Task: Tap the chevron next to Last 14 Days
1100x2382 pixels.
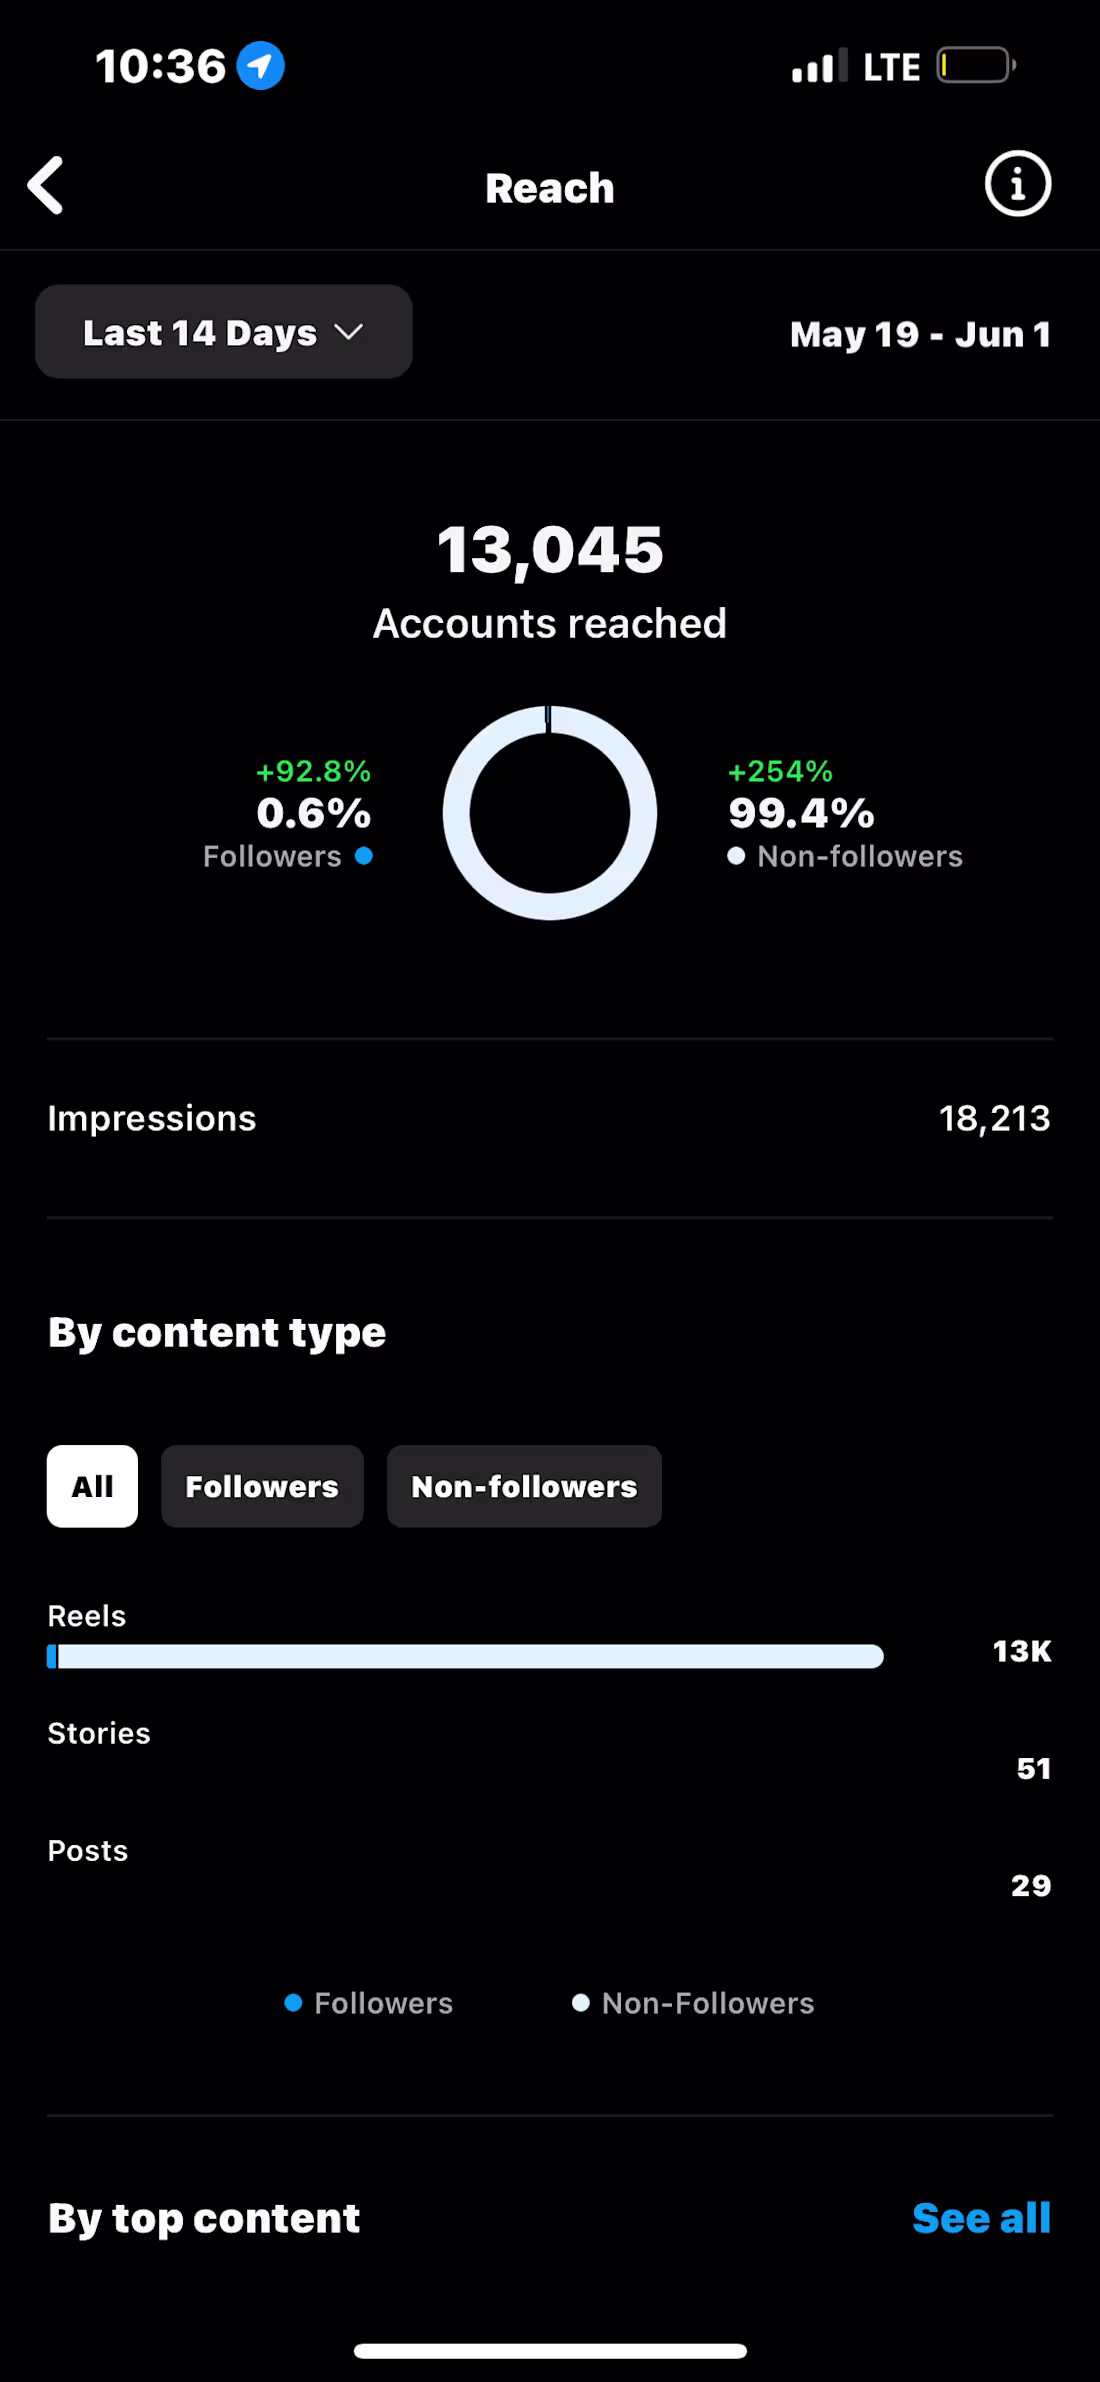Action: click(348, 332)
